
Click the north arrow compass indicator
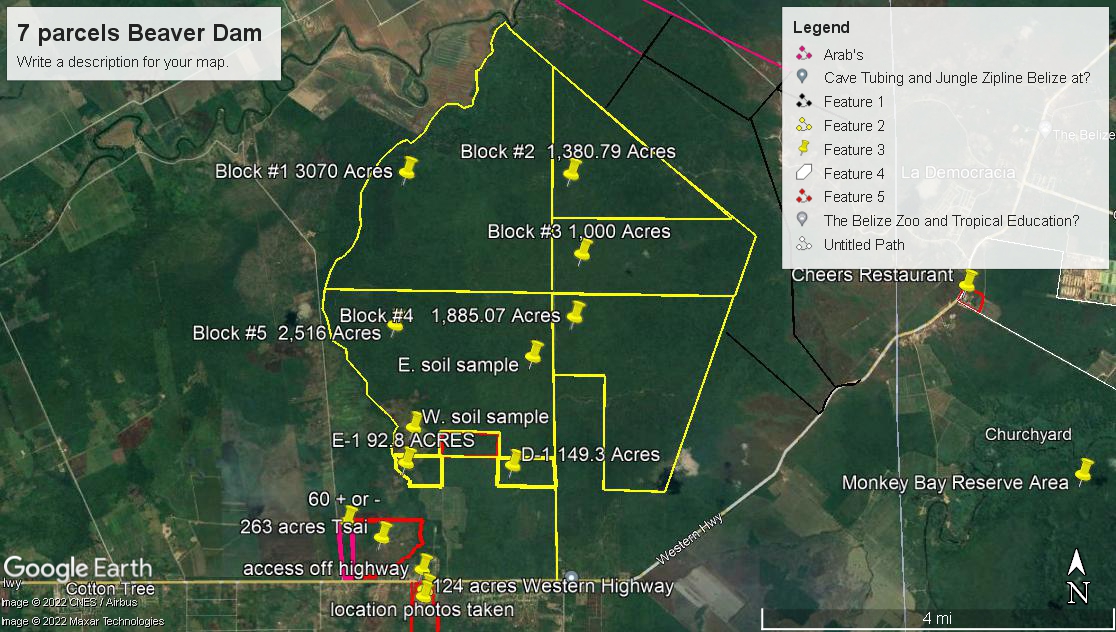1077,578
